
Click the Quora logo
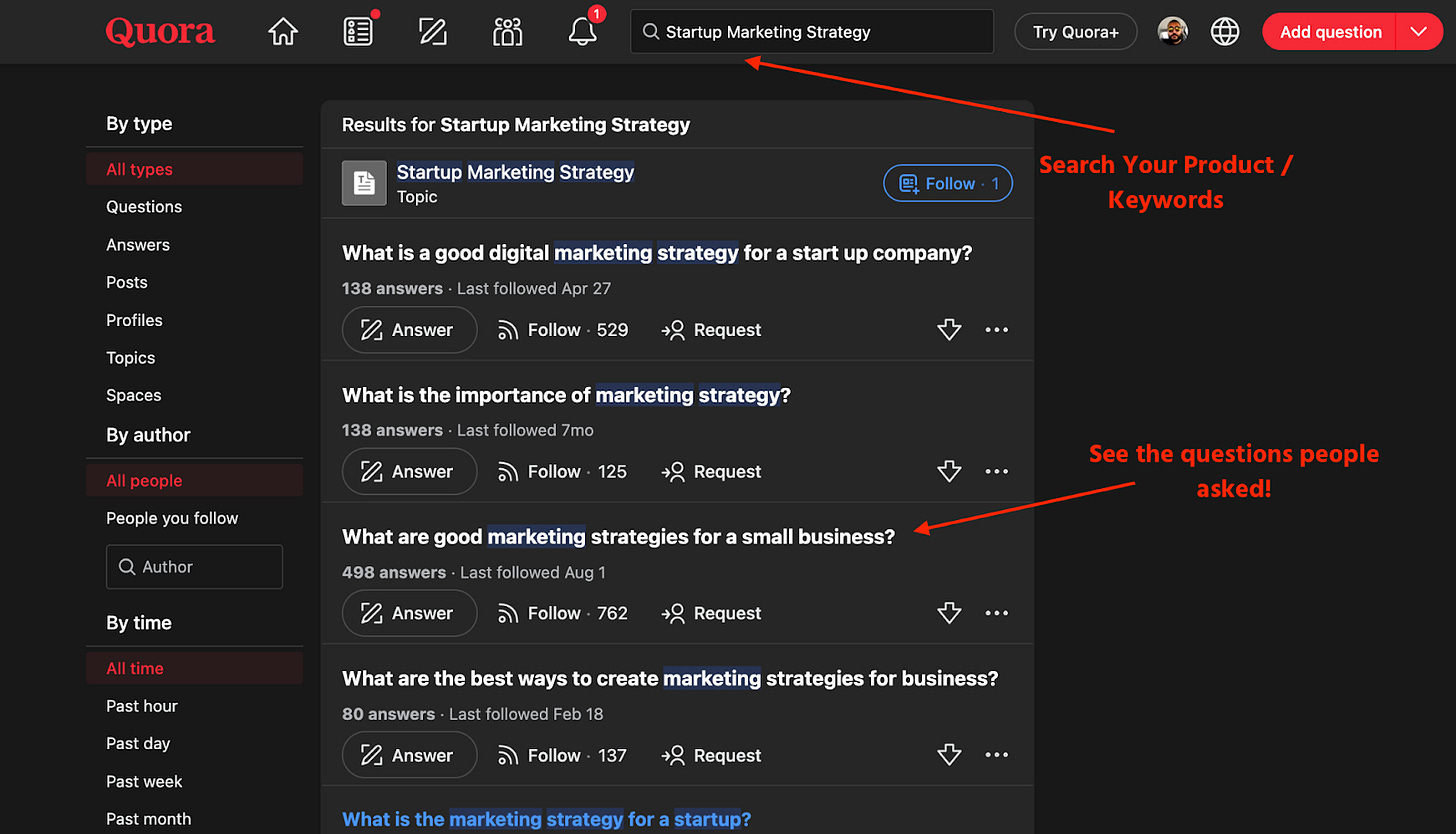tap(160, 32)
